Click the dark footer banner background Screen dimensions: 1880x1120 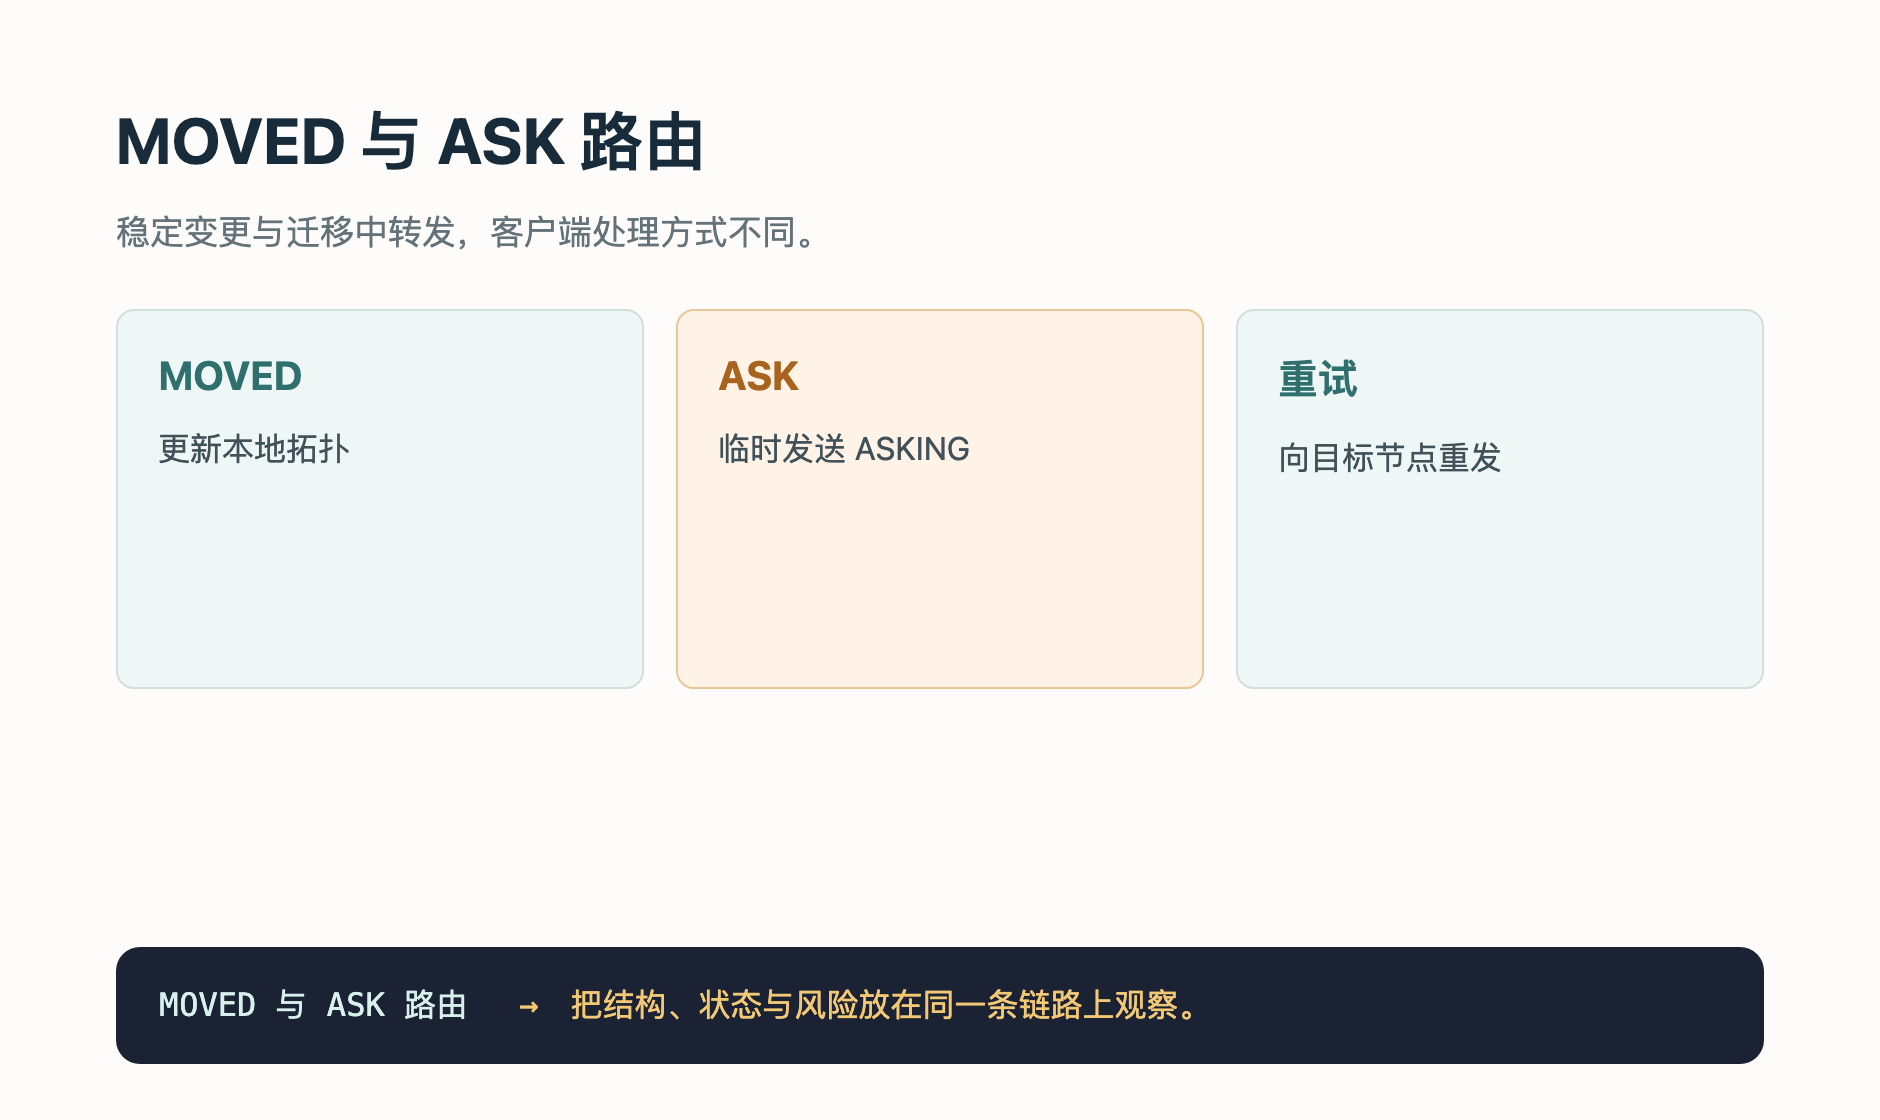tap(1480, 1005)
